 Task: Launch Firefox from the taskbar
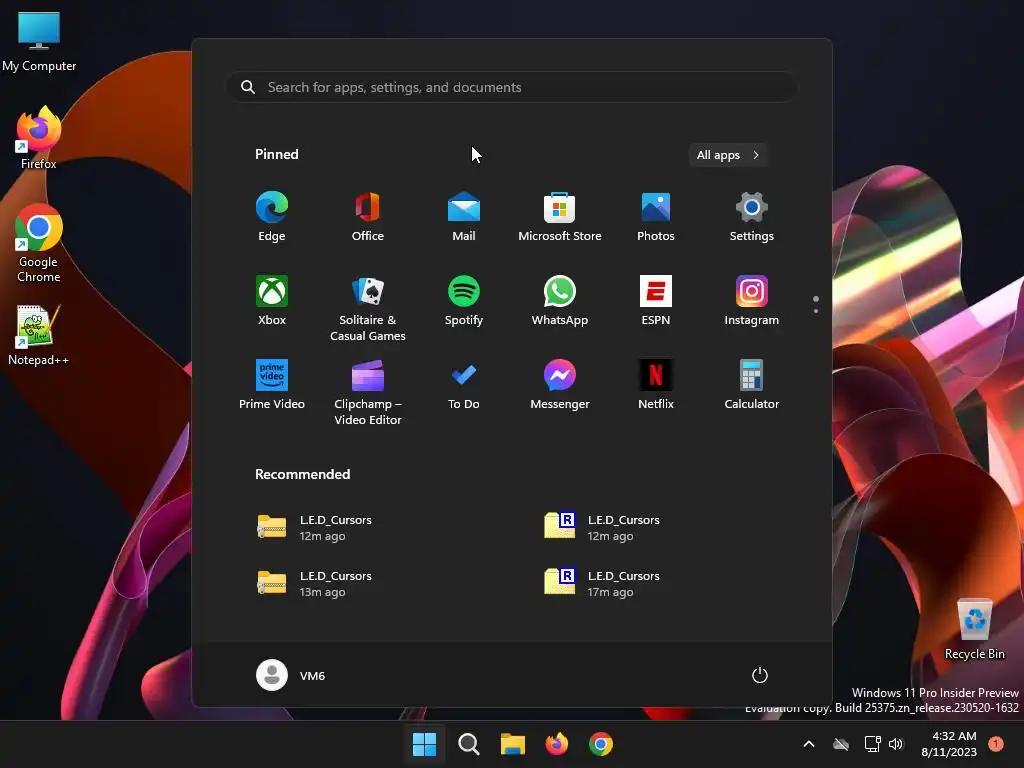tap(556, 744)
